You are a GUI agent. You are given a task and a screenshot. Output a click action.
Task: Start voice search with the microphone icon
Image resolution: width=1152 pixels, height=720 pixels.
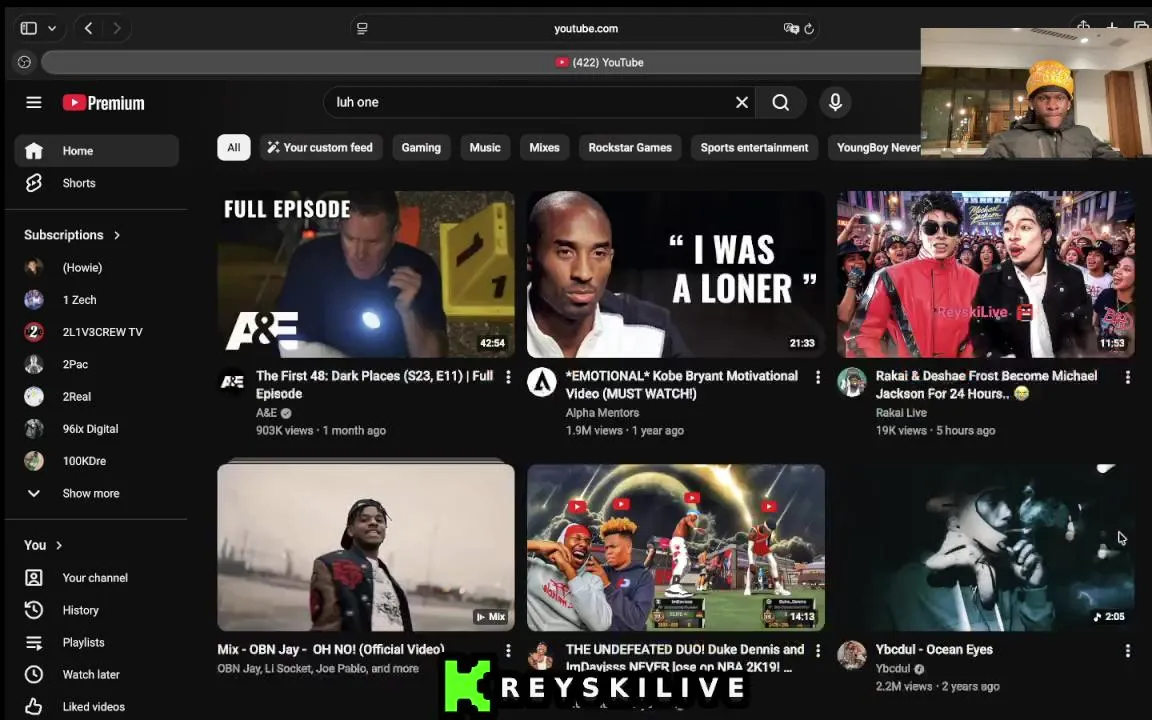835,102
